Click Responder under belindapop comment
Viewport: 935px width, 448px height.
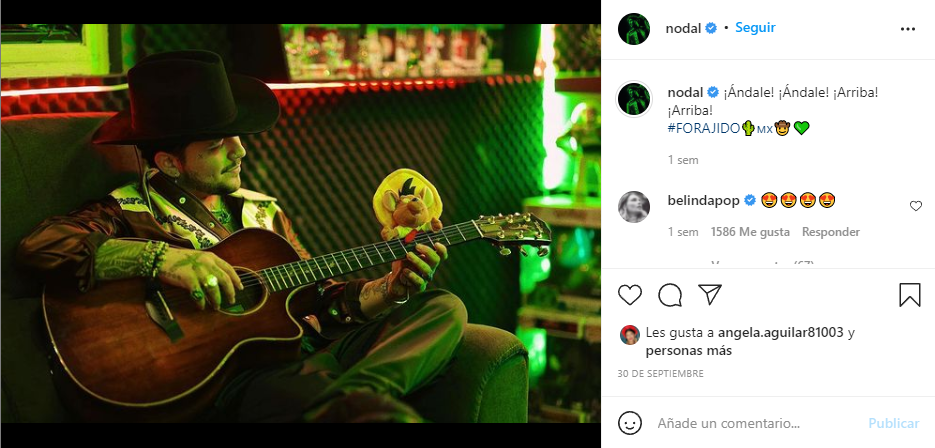point(831,232)
